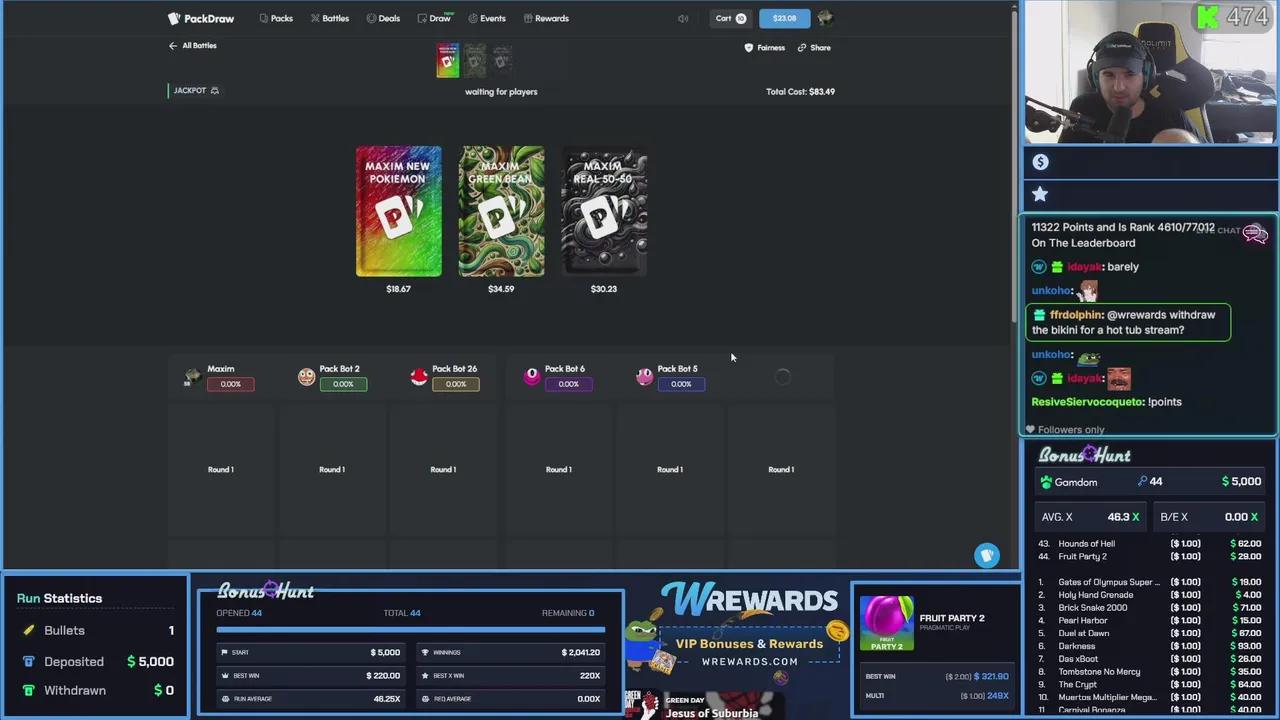Click the $23.08 balance button

(785, 18)
